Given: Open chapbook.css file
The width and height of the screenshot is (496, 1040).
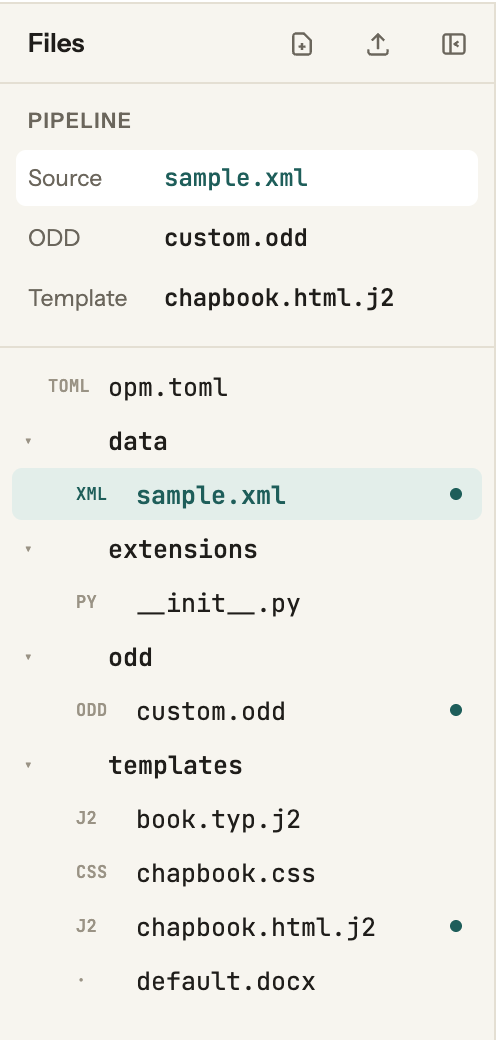Looking at the screenshot, I should pyautogui.click(x=247, y=874).
